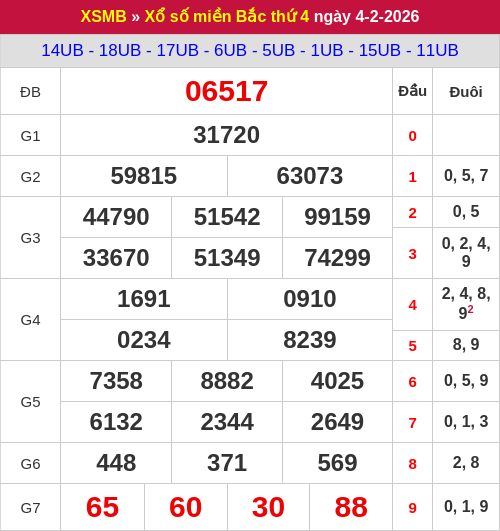Screen dimensions: 500x531
Task: Click the G1 prize label
Action: 30,136
